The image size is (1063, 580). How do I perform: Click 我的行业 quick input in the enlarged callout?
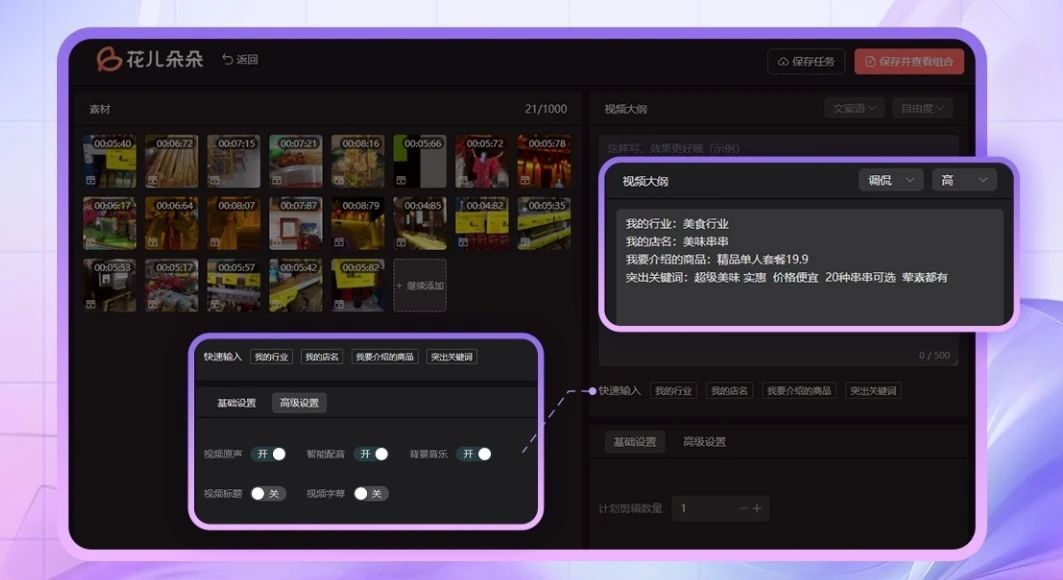click(271, 357)
